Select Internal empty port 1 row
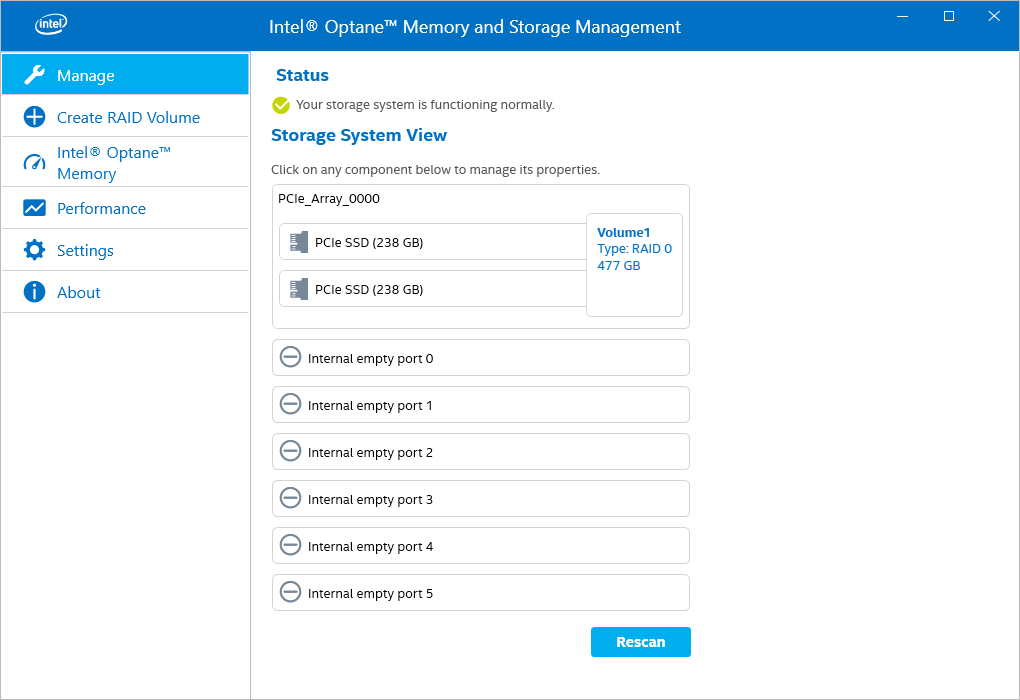The height and width of the screenshot is (700, 1020). click(481, 405)
